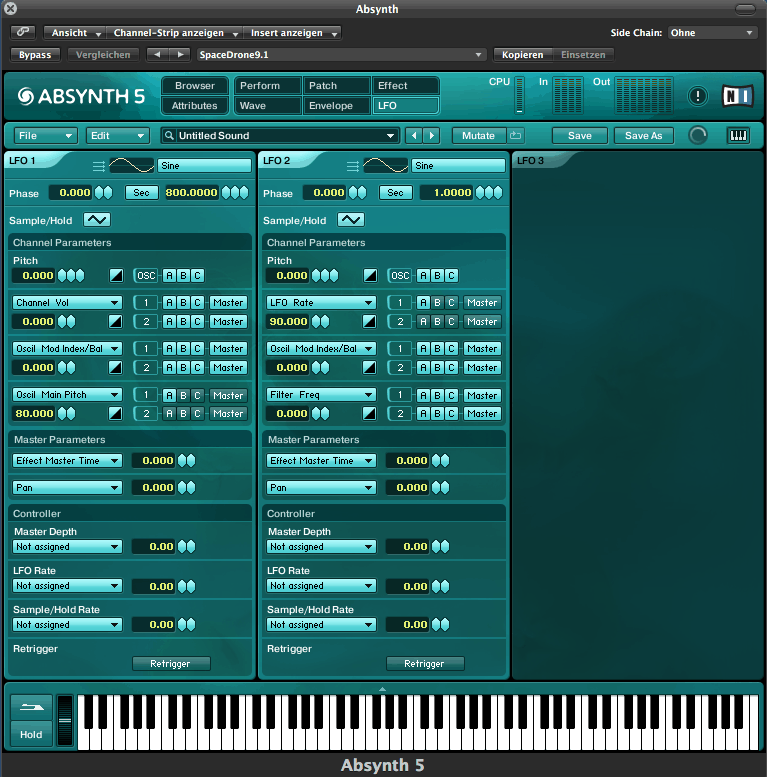Viewport: 767px width, 777px height.
Task: Click the exclamation panic icon
Action: click(x=698, y=96)
